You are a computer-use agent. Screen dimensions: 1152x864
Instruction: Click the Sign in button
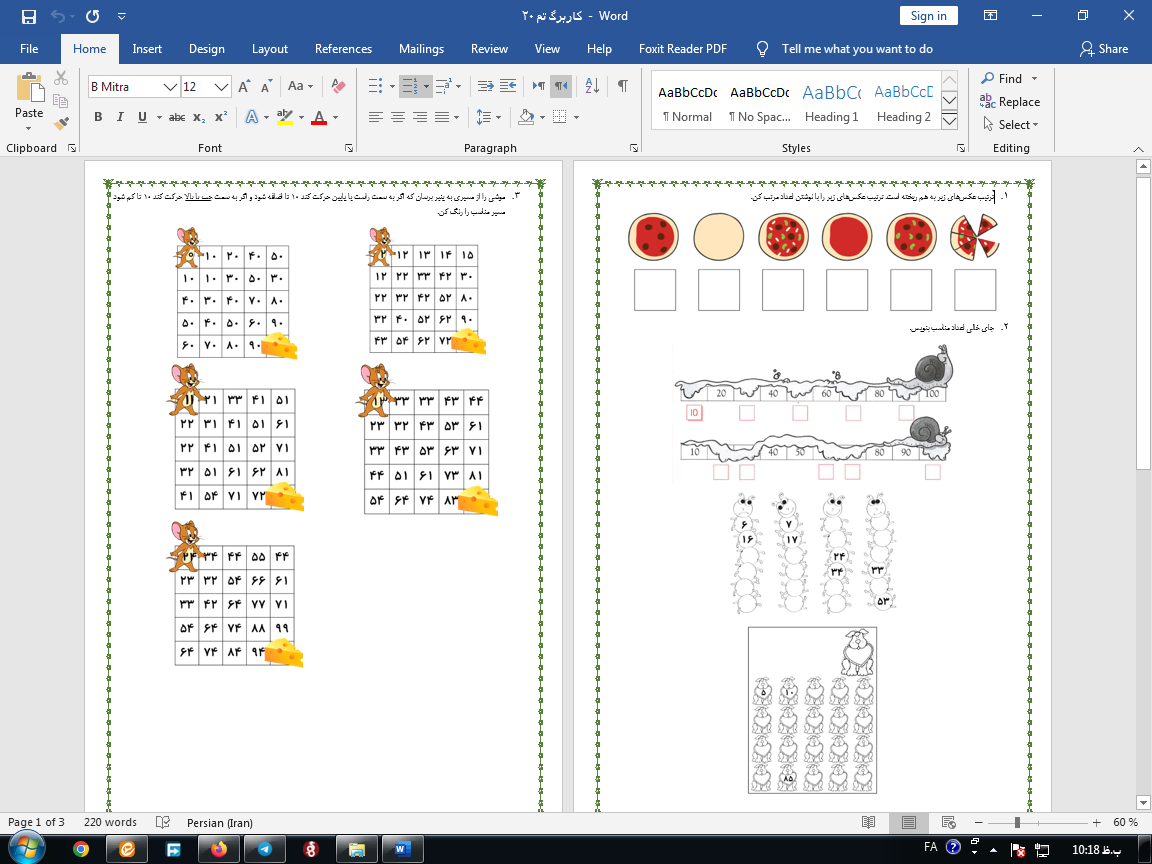928,16
